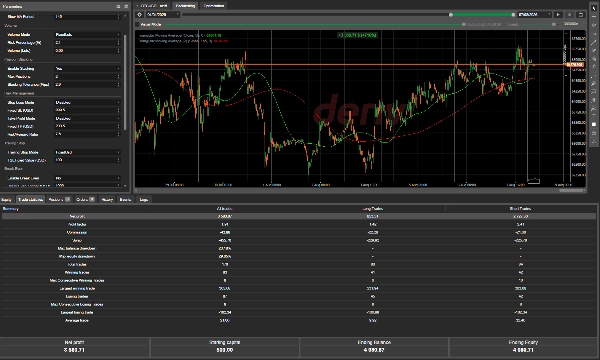Click the visual mode playback progress handle
Image resolution: width=600 pixels, height=360 pixels.
point(464,24)
